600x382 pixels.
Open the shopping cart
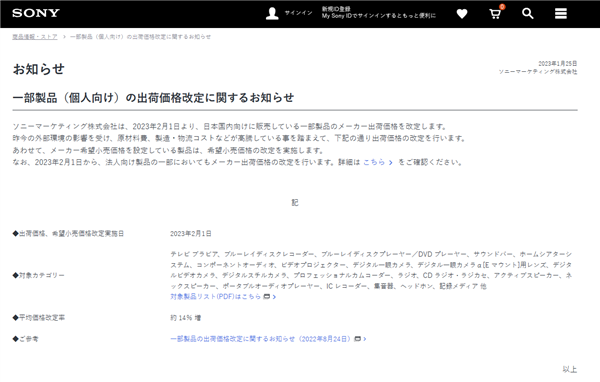[496, 13]
